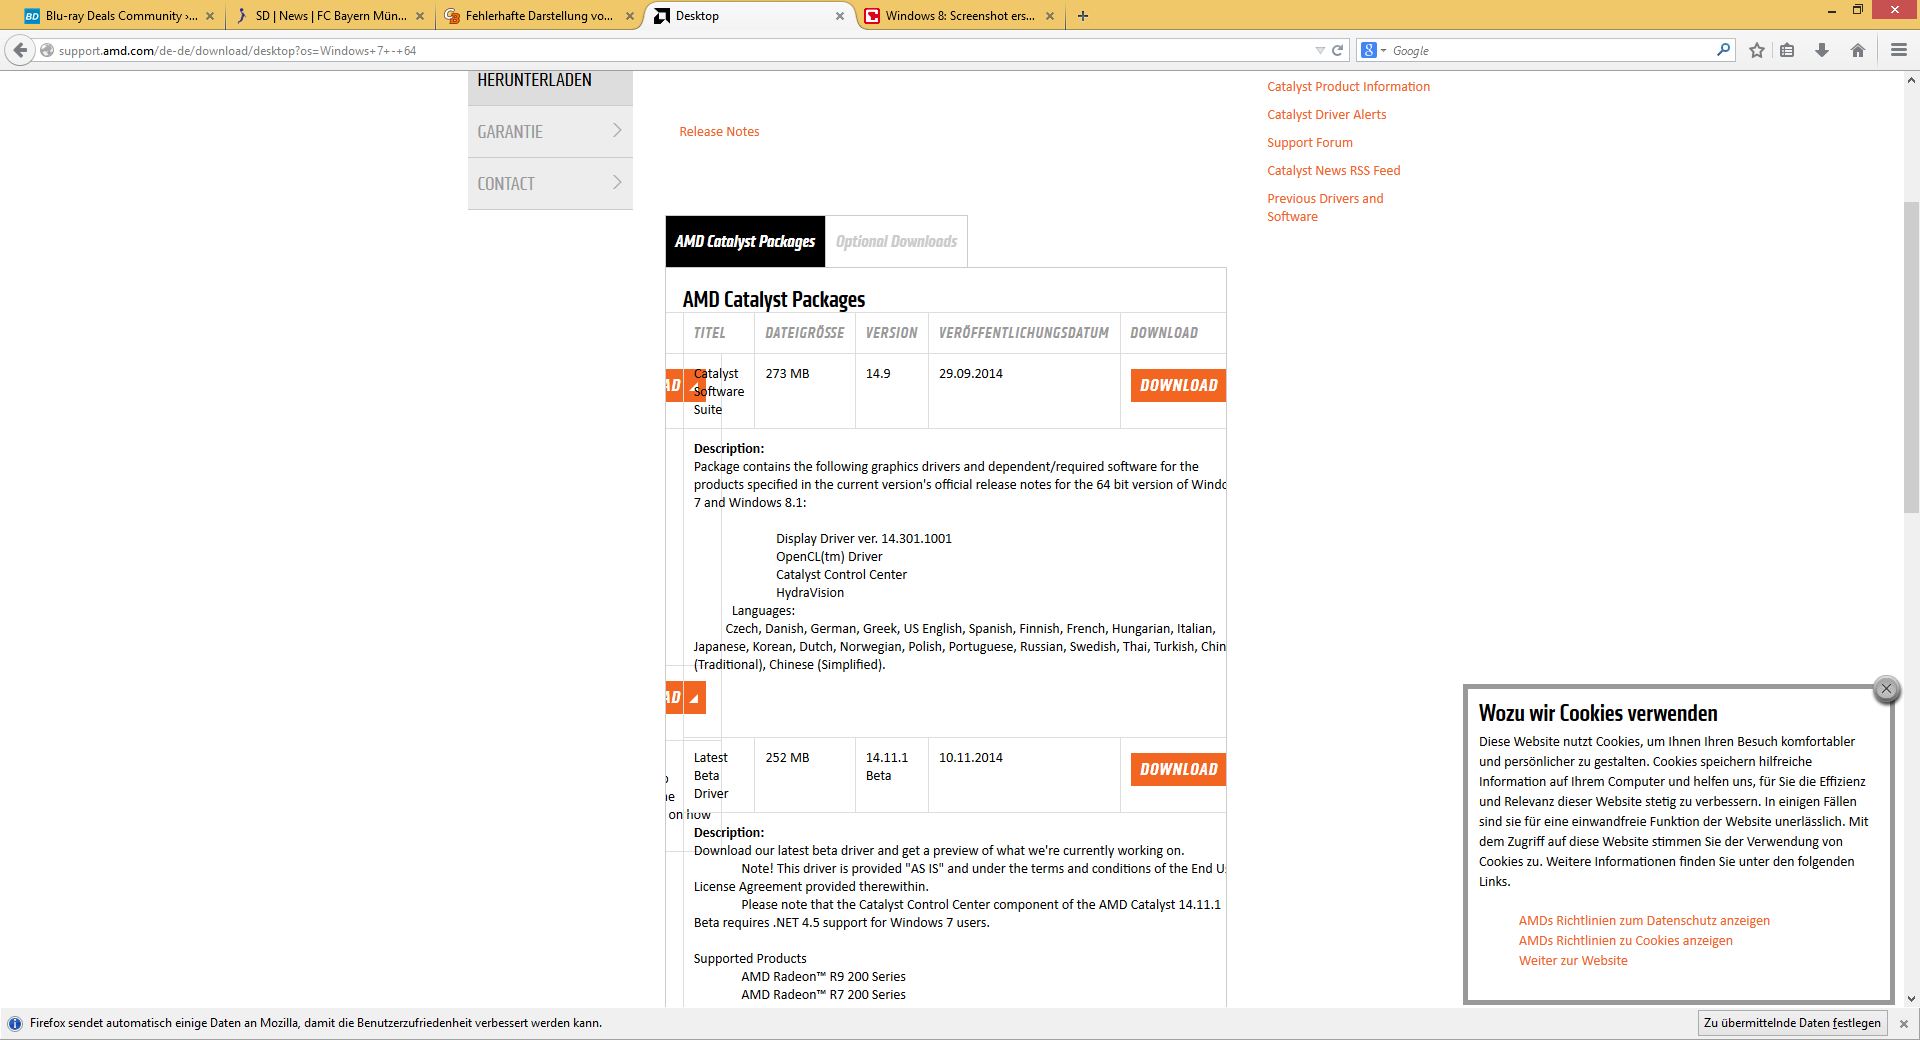Screen dimensions: 1920x1040
Task: Open Catalyst News RSS Feed link
Action: (1333, 171)
